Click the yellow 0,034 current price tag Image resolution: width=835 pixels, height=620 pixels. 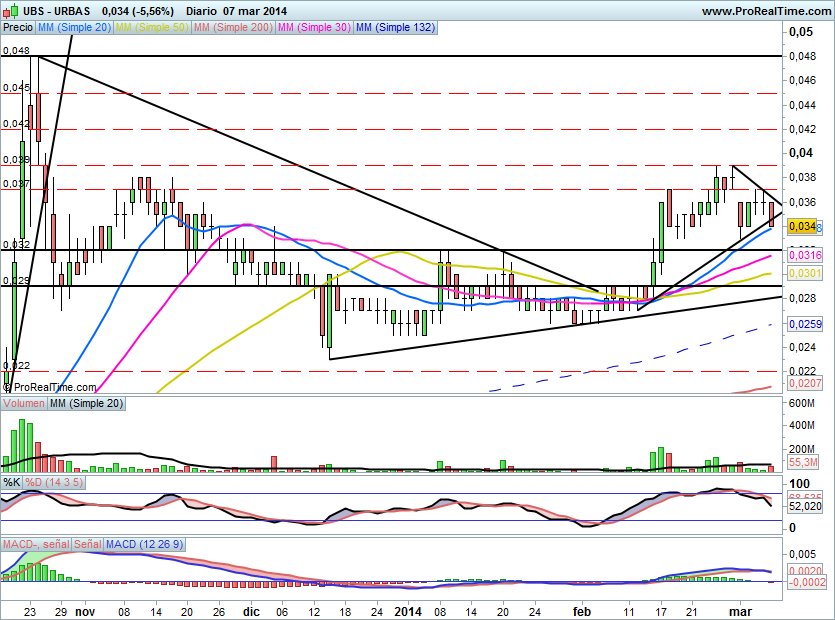pos(801,226)
